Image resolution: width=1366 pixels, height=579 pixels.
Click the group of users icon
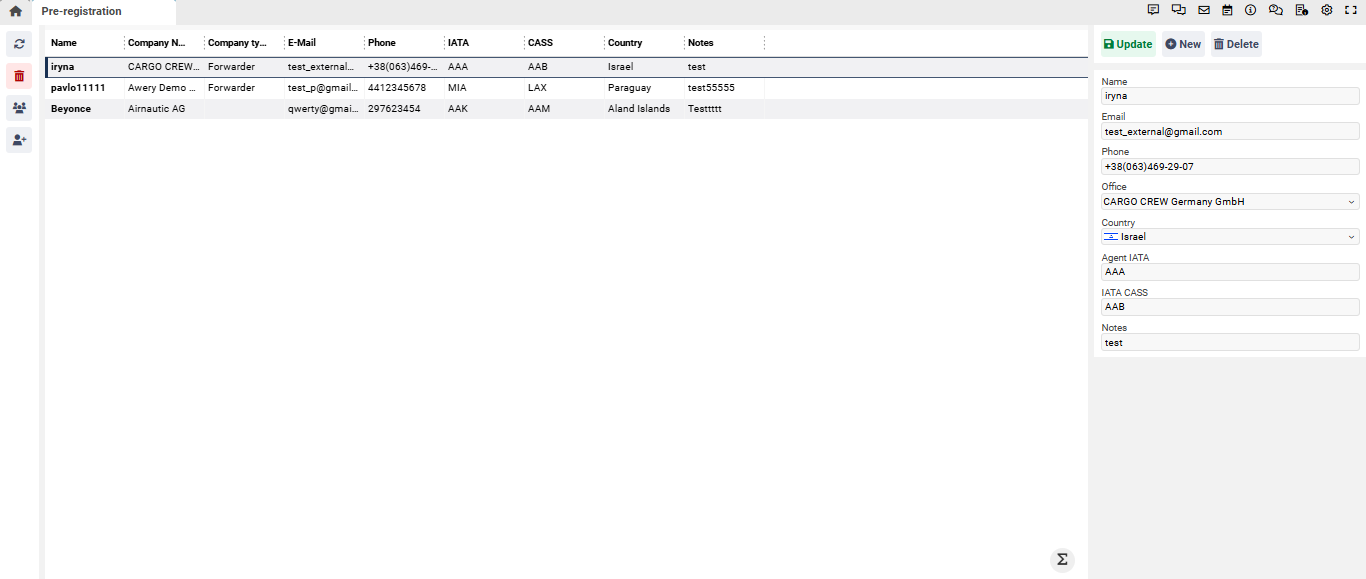pyautogui.click(x=18, y=108)
